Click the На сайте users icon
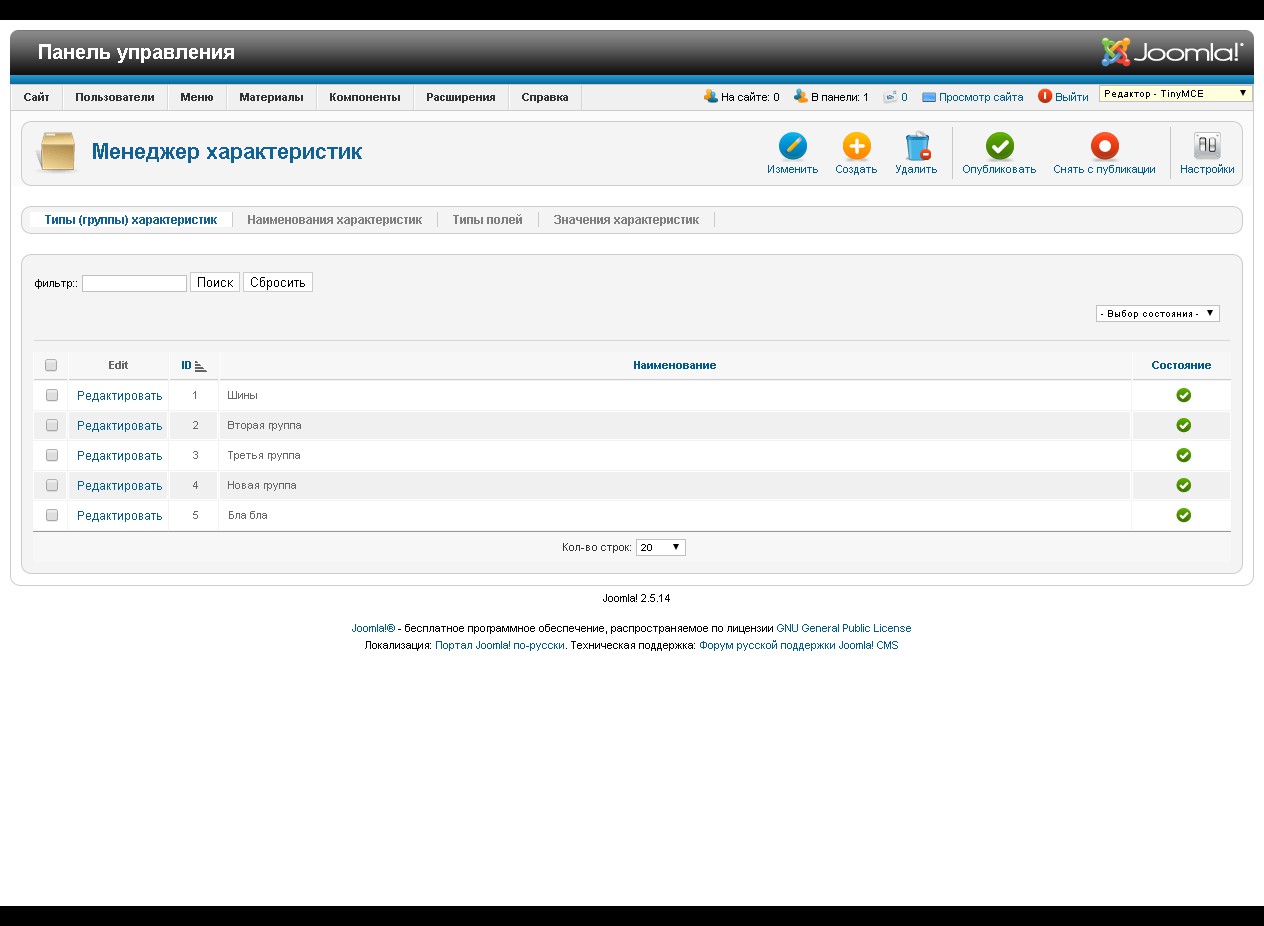The height and width of the screenshot is (926, 1264). pyautogui.click(x=710, y=96)
